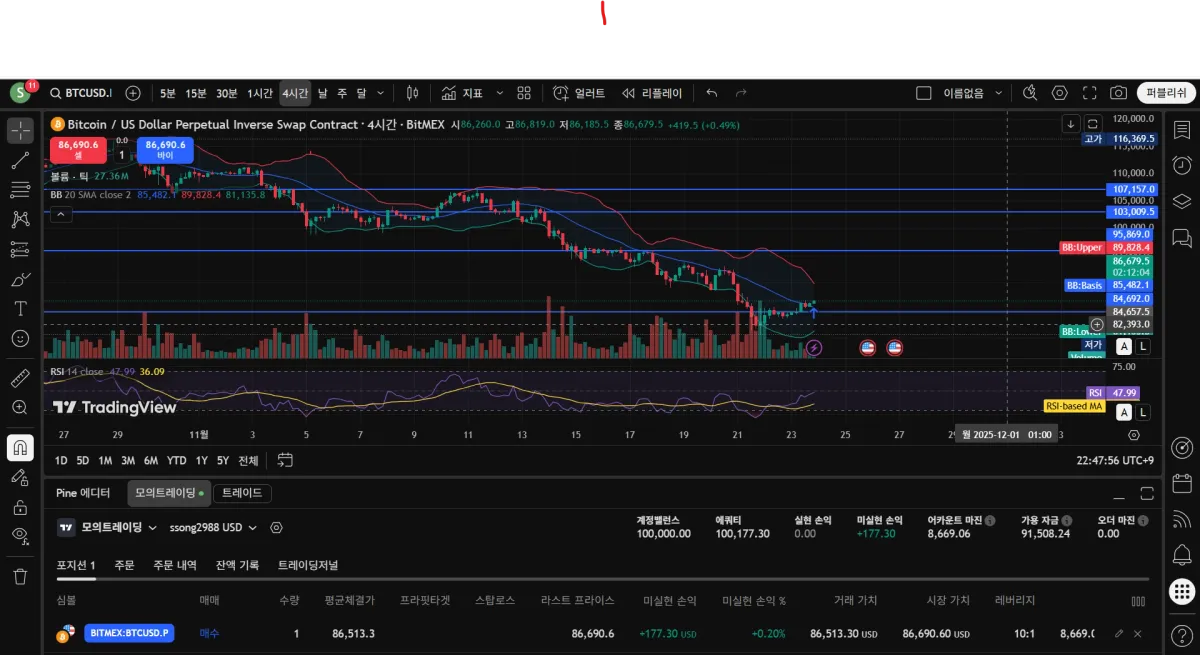Select the 4시간 timeframe
Image resolution: width=1200 pixels, height=655 pixels.
pyautogui.click(x=295, y=93)
